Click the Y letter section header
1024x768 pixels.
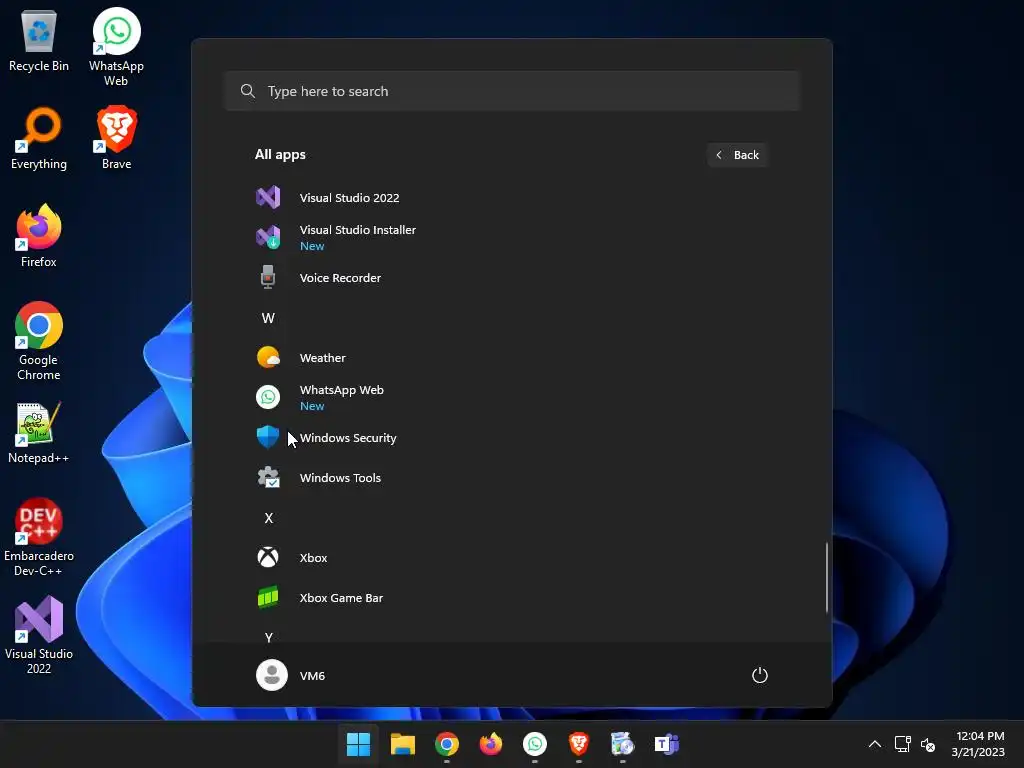(x=268, y=637)
